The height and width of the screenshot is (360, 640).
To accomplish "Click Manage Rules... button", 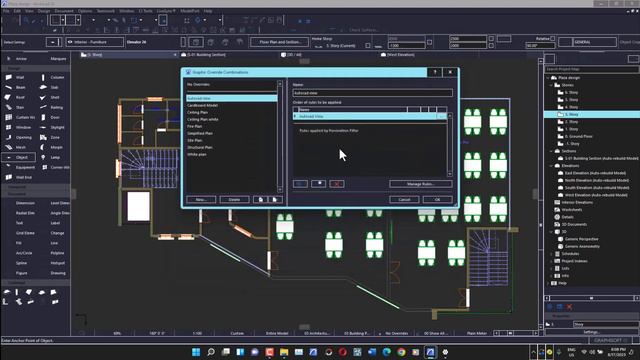I will pos(420,184).
